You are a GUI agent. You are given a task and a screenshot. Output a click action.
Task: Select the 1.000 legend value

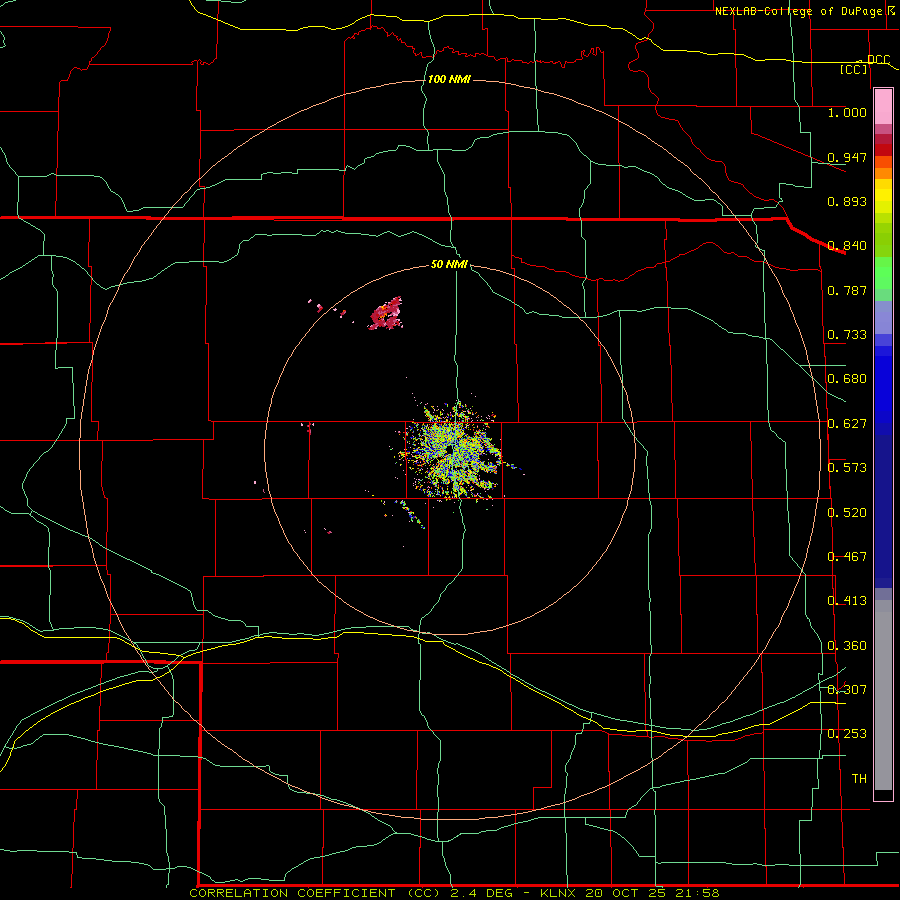pos(847,112)
